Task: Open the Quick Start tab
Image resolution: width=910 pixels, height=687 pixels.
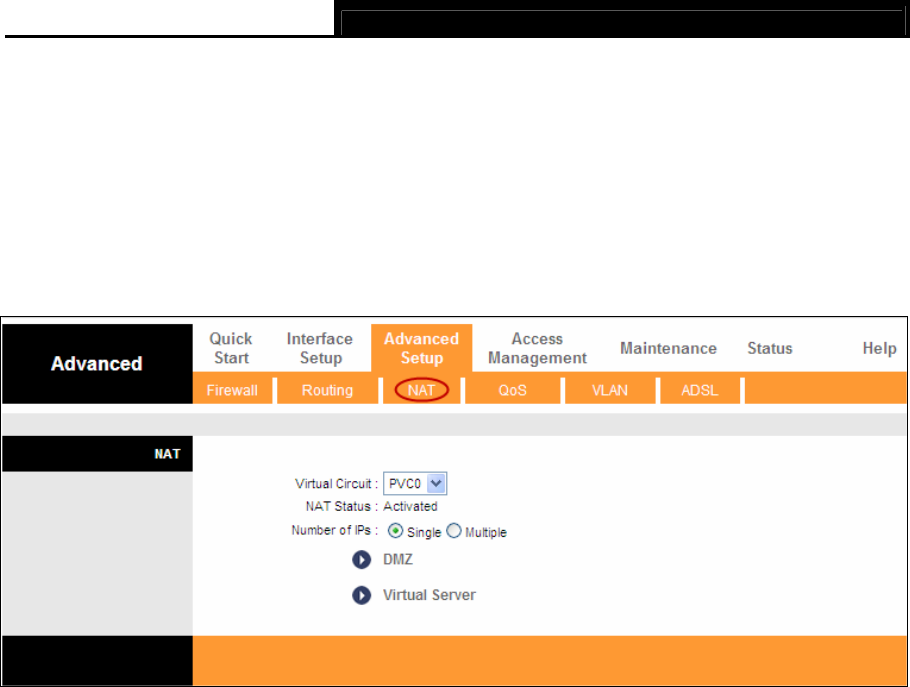Action: 231,348
